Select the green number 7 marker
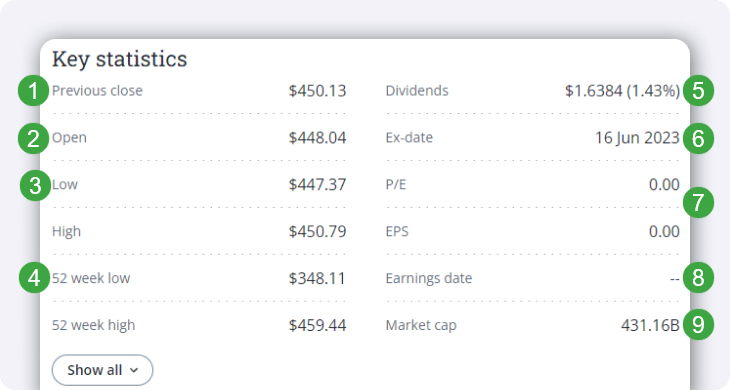 [698, 202]
